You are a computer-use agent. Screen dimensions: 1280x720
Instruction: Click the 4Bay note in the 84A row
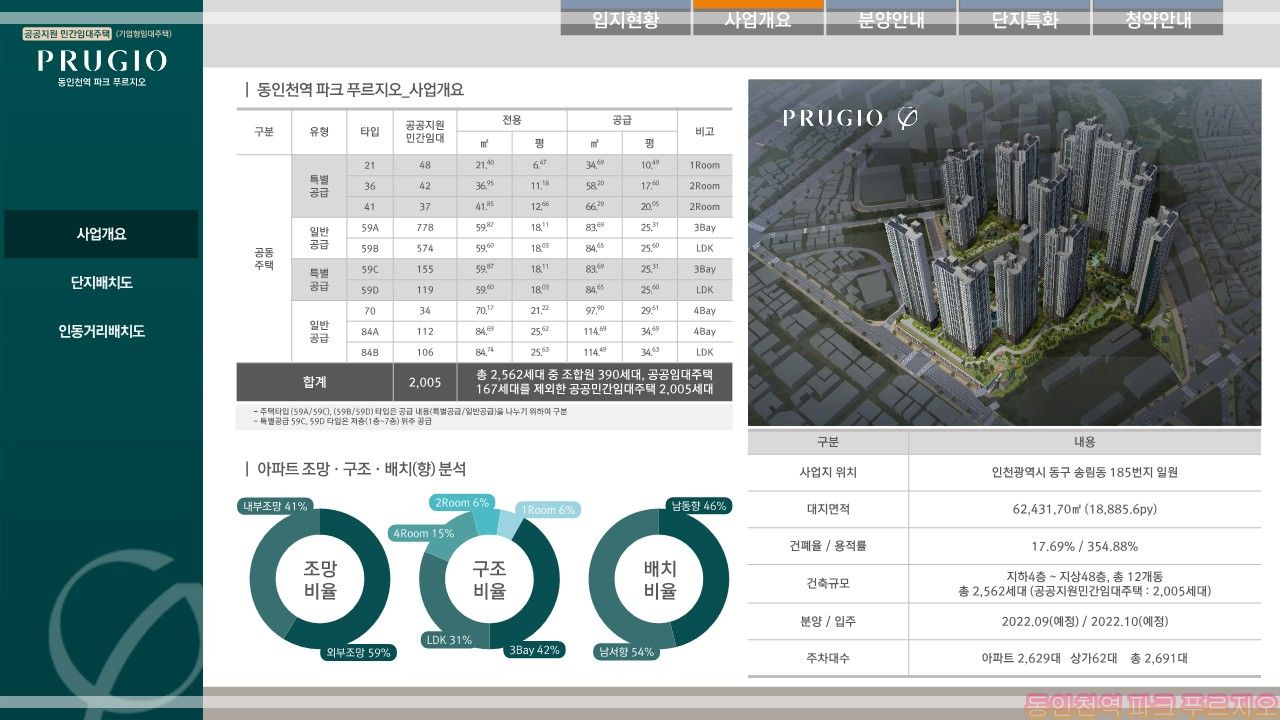704,331
